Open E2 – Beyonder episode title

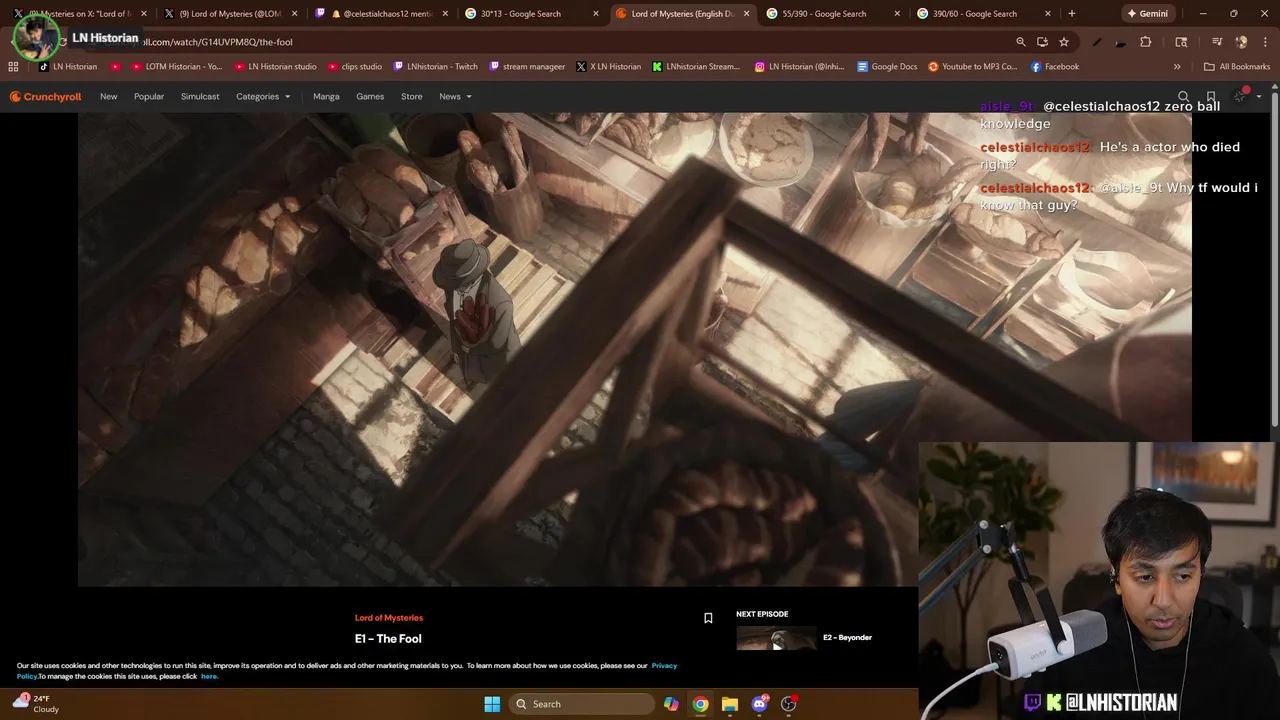pos(847,637)
